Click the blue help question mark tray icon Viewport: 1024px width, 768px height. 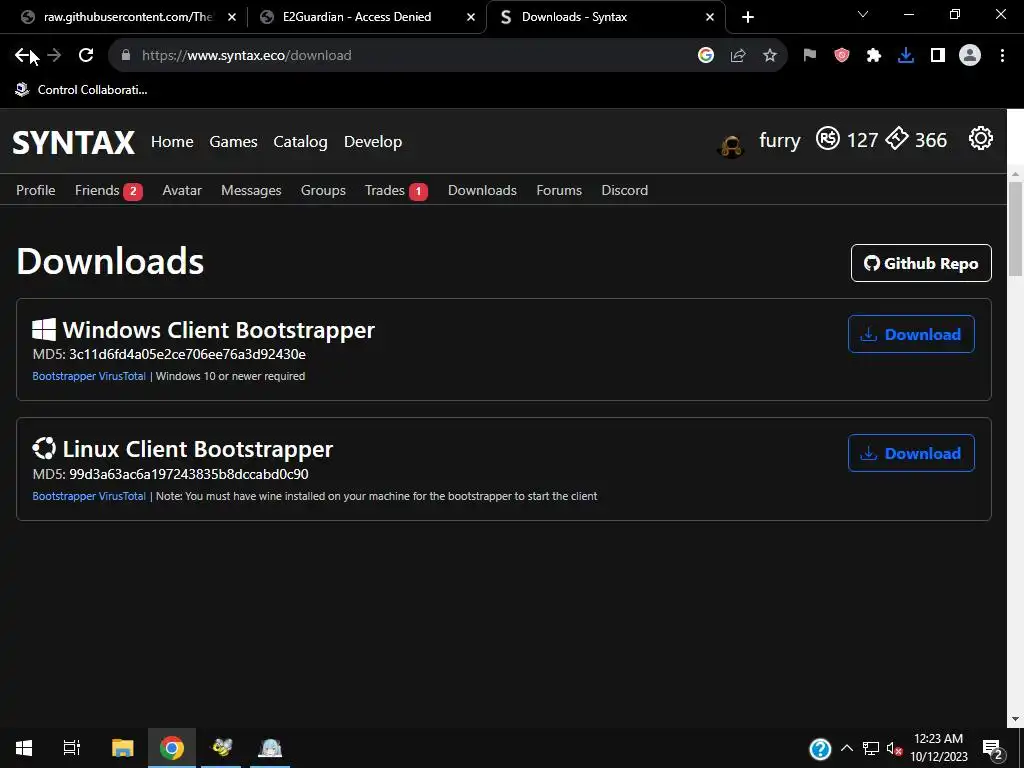click(820, 749)
